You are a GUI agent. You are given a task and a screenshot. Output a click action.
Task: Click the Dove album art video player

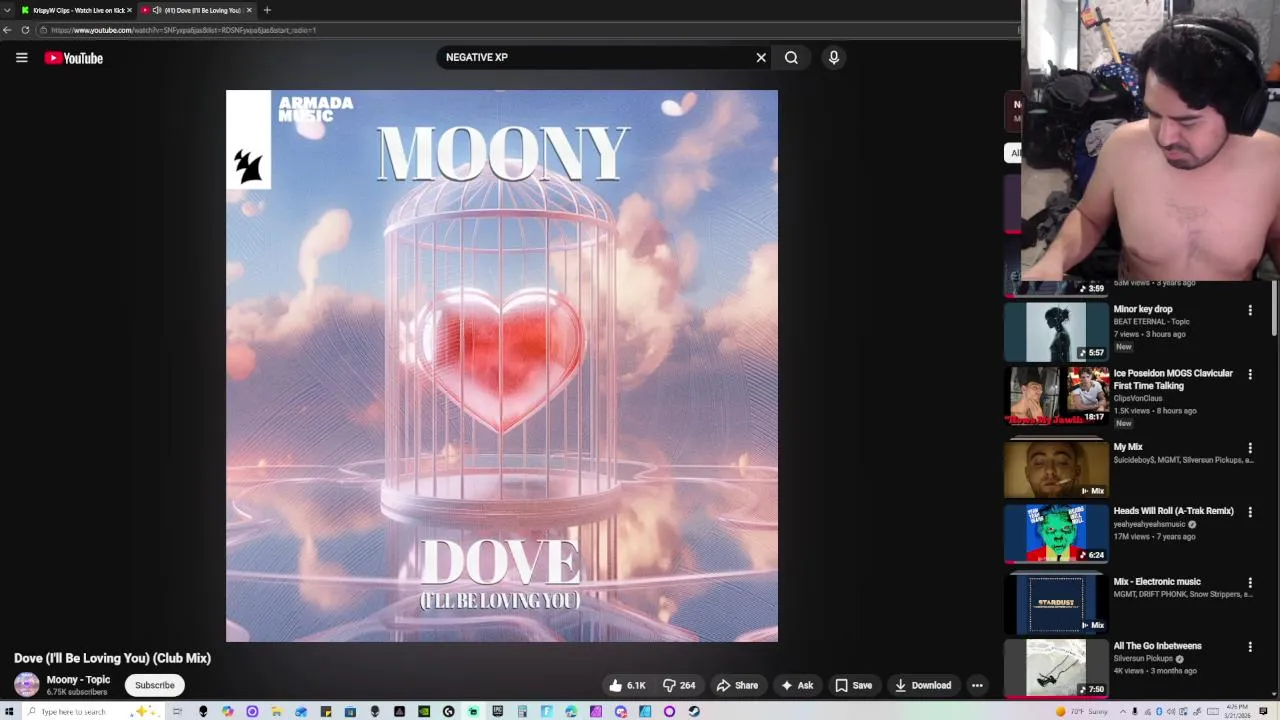click(502, 366)
